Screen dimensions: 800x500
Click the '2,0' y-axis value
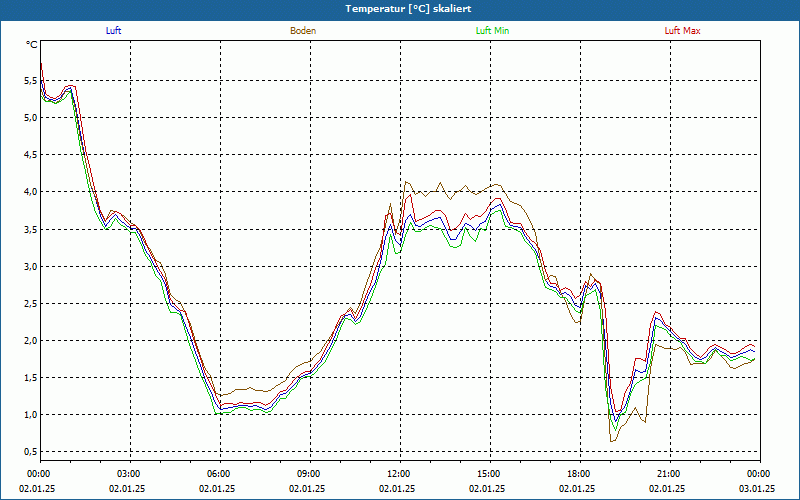pyautogui.click(x=31, y=340)
